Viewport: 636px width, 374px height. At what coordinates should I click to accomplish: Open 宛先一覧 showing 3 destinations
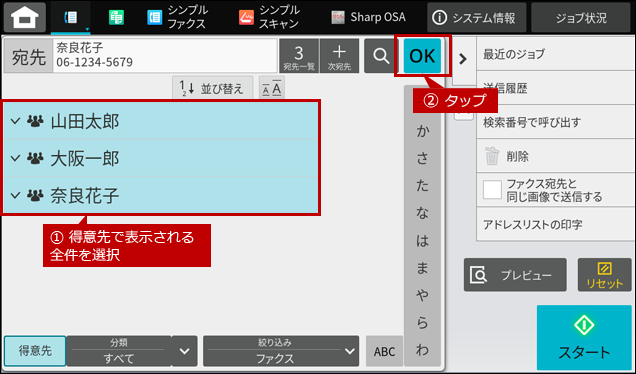point(299,56)
